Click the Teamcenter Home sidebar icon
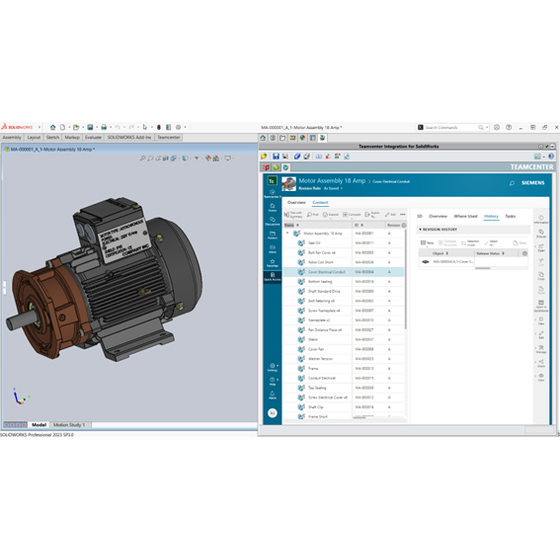The image size is (560, 560). 272,207
